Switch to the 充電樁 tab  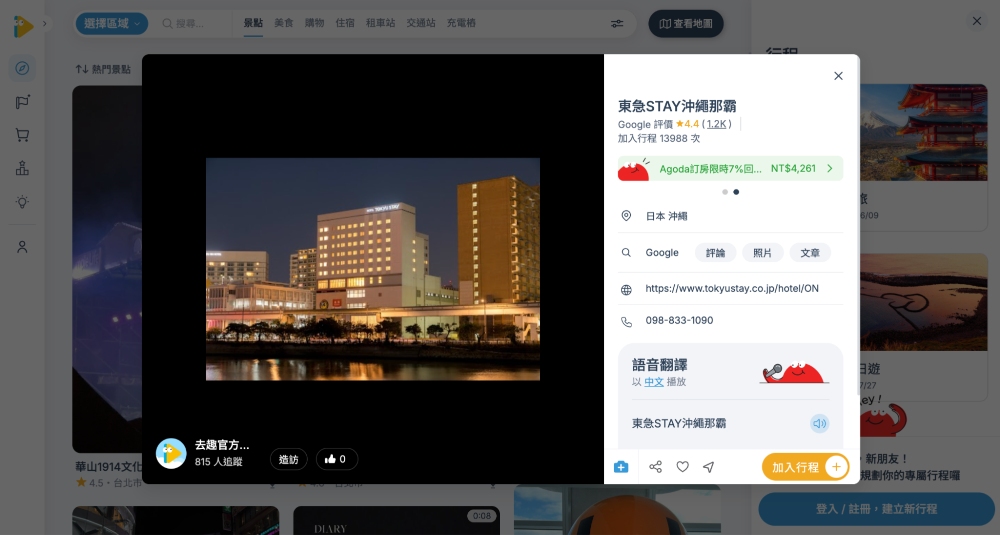coord(461,23)
